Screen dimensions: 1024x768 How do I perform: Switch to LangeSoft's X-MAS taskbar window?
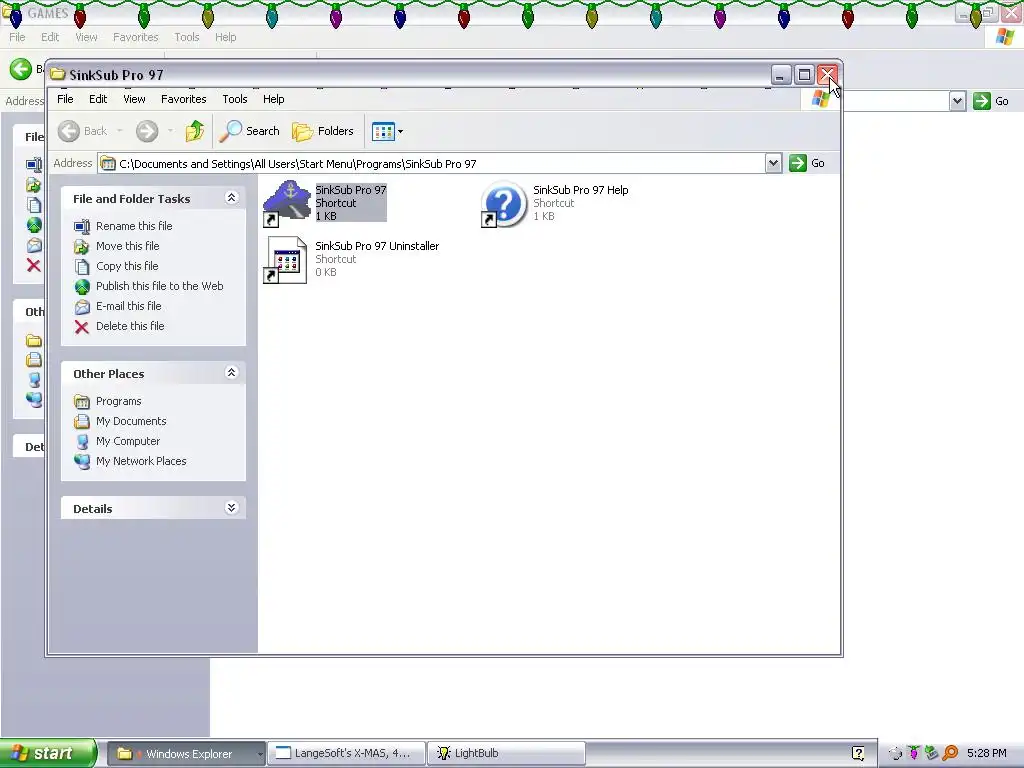(346, 754)
